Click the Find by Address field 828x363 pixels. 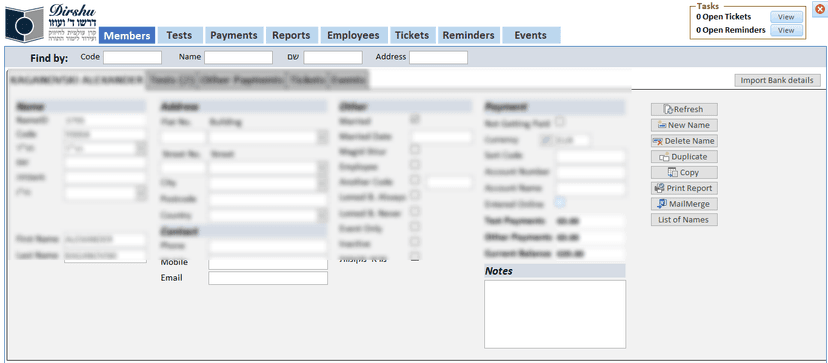tap(438, 57)
